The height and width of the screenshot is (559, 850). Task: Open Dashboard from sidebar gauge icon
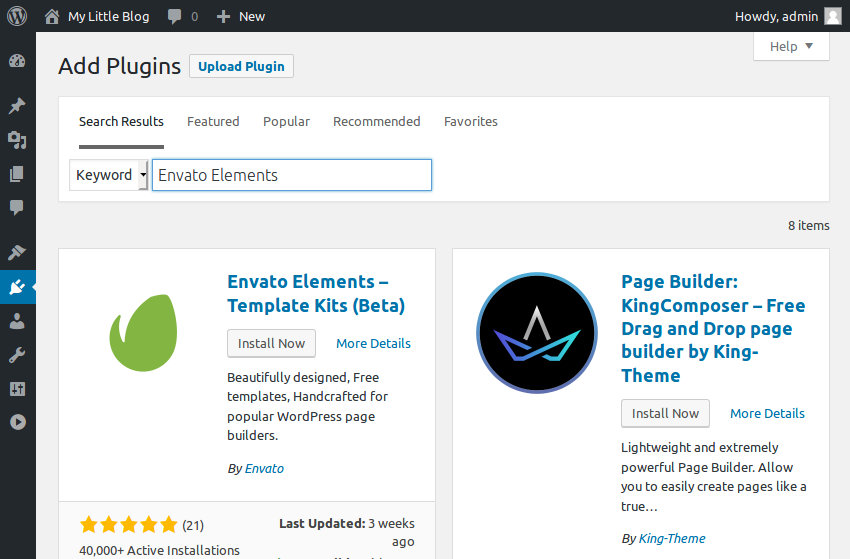pos(17,61)
